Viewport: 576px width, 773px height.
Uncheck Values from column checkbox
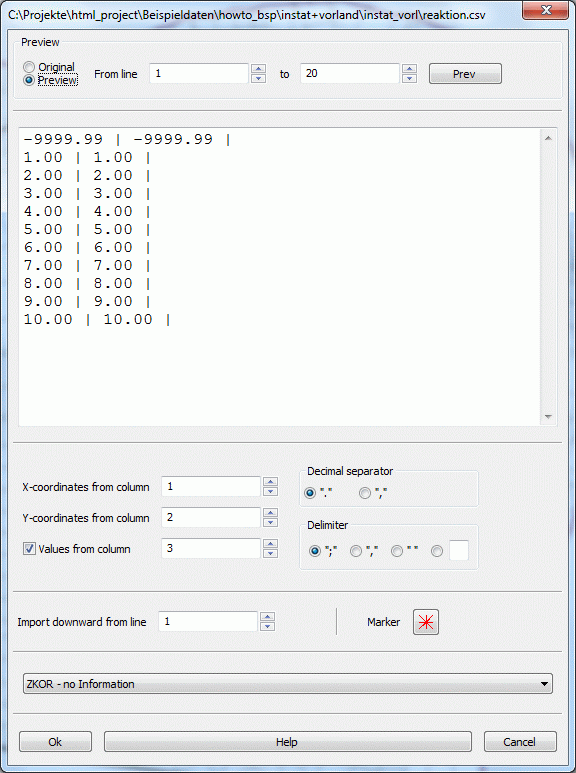(x=29, y=549)
